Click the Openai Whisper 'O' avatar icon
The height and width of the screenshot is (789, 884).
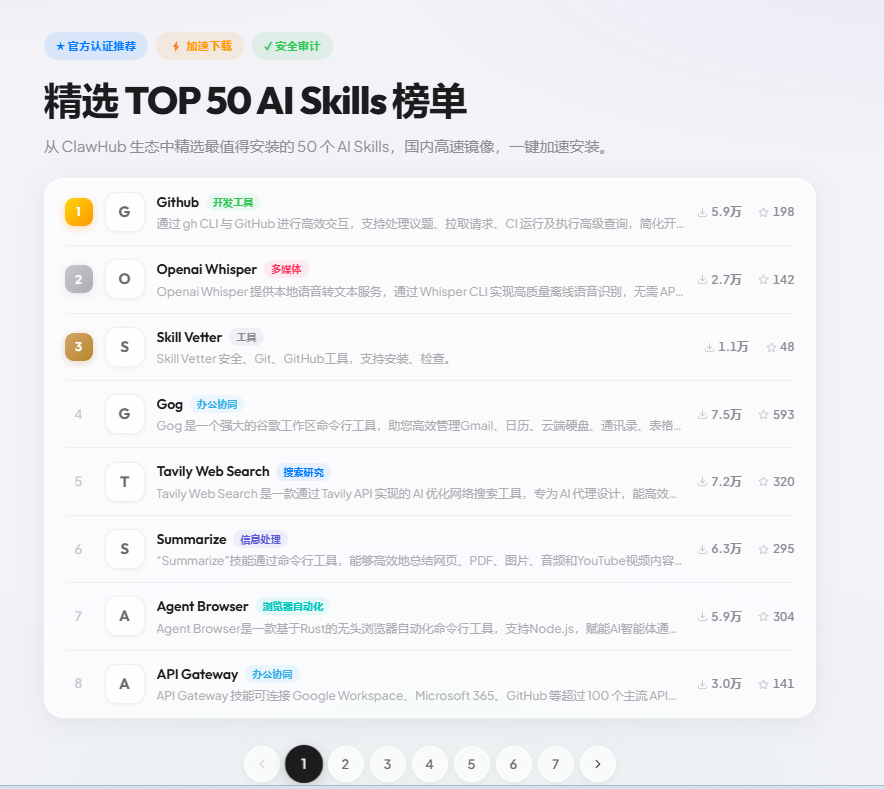point(125,279)
